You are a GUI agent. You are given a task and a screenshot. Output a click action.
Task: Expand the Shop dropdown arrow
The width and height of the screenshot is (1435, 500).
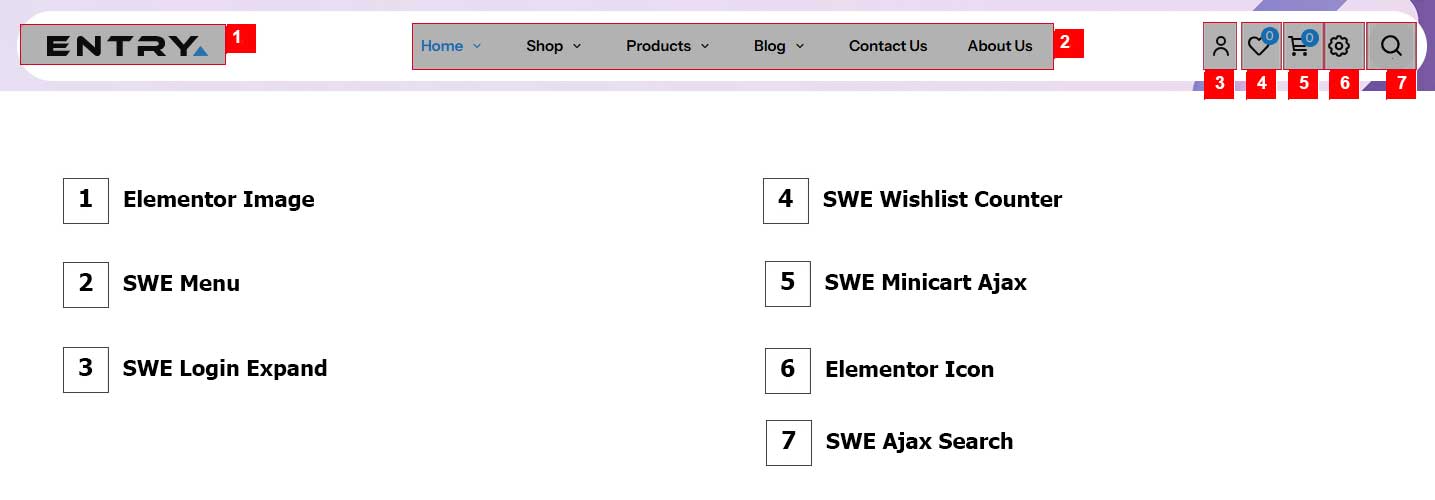click(x=577, y=46)
